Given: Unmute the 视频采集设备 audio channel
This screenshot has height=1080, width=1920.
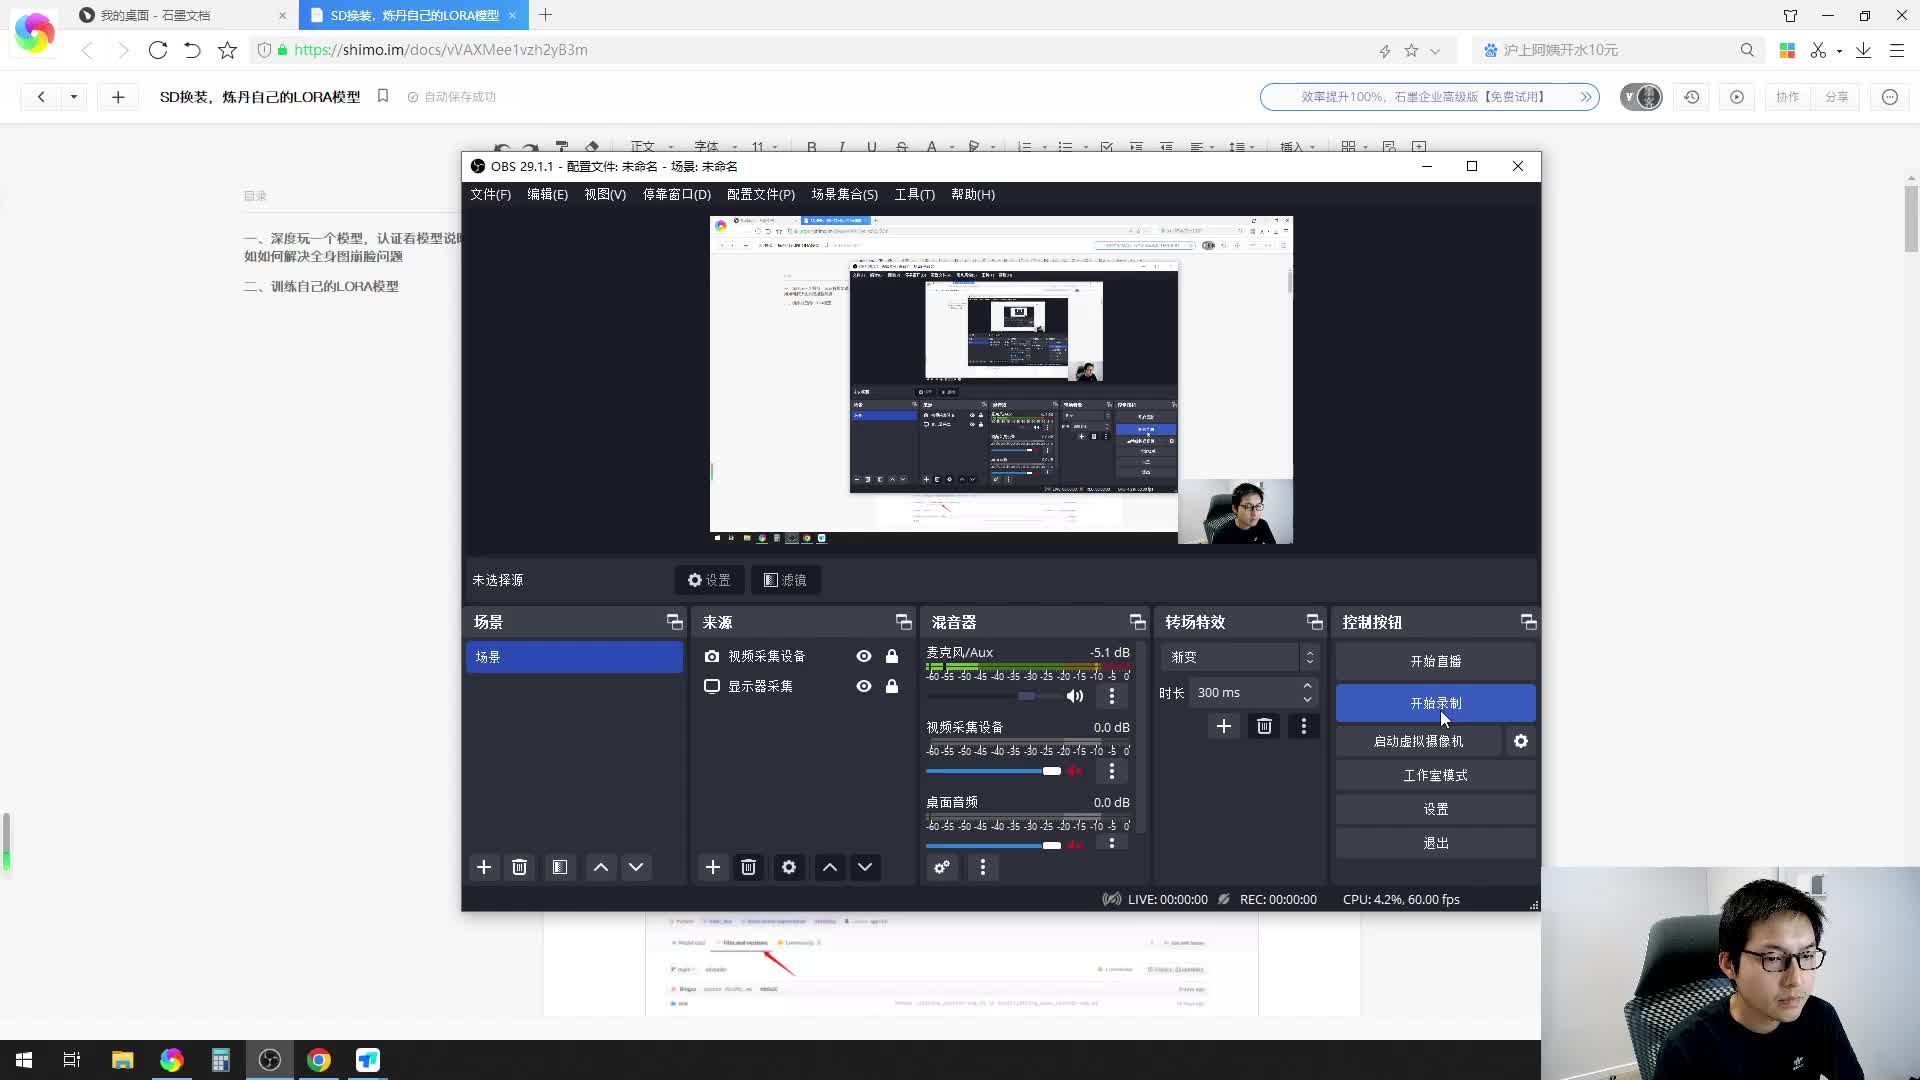Looking at the screenshot, I should point(1075,771).
